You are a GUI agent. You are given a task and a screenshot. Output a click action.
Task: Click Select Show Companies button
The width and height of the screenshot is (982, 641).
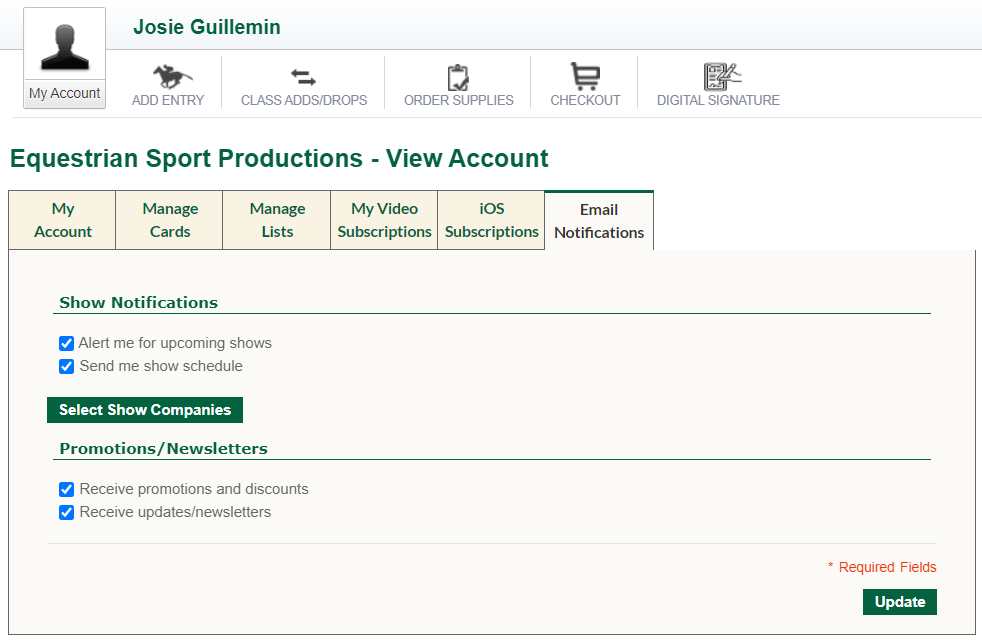[x=145, y=410]
